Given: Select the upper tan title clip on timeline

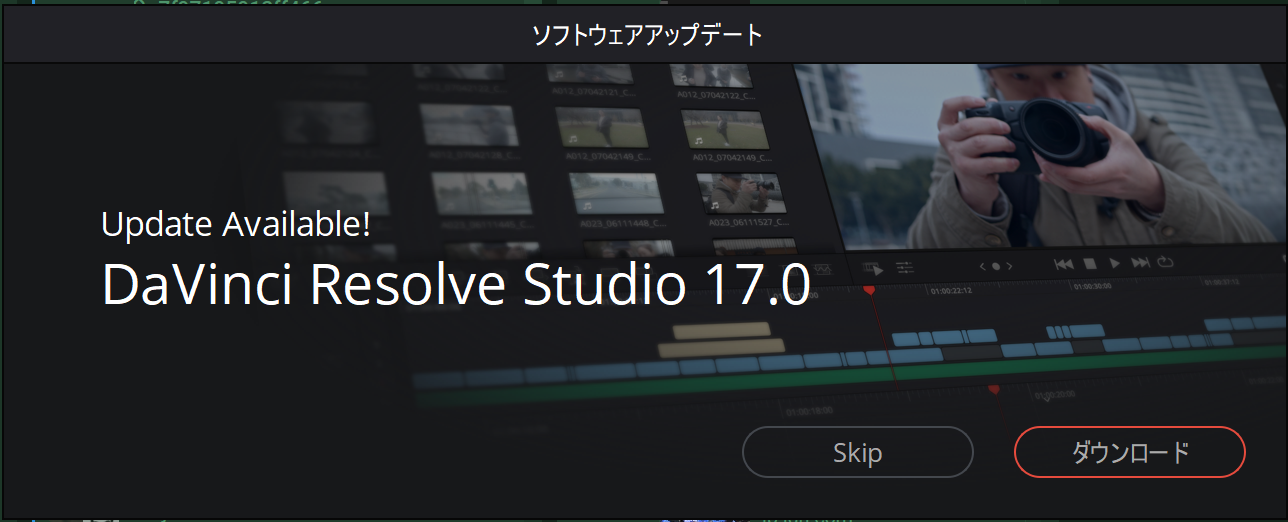Looking at the screenshot, I should coord(721,329).
